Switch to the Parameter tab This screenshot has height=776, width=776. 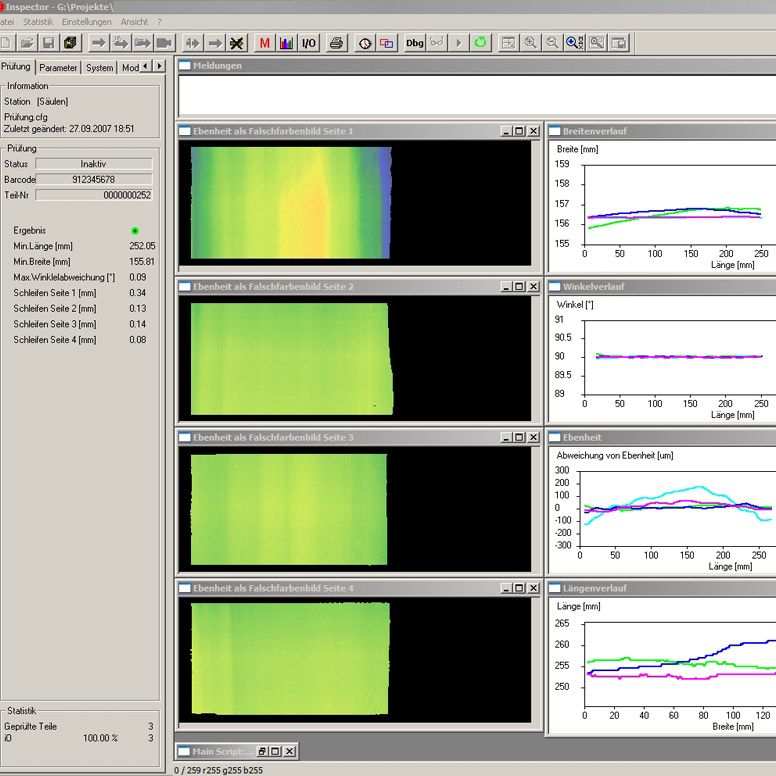click(58, 68)
